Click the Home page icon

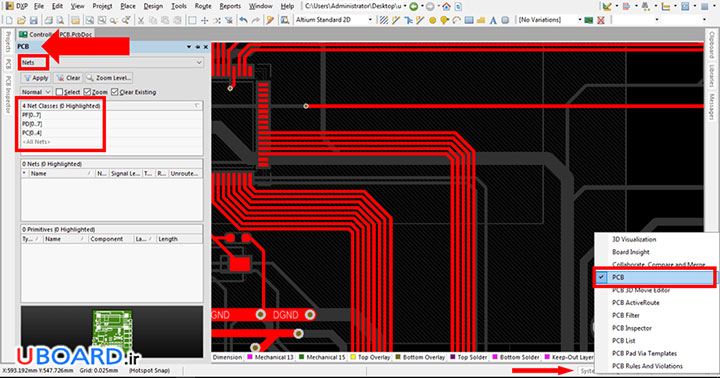446,6
